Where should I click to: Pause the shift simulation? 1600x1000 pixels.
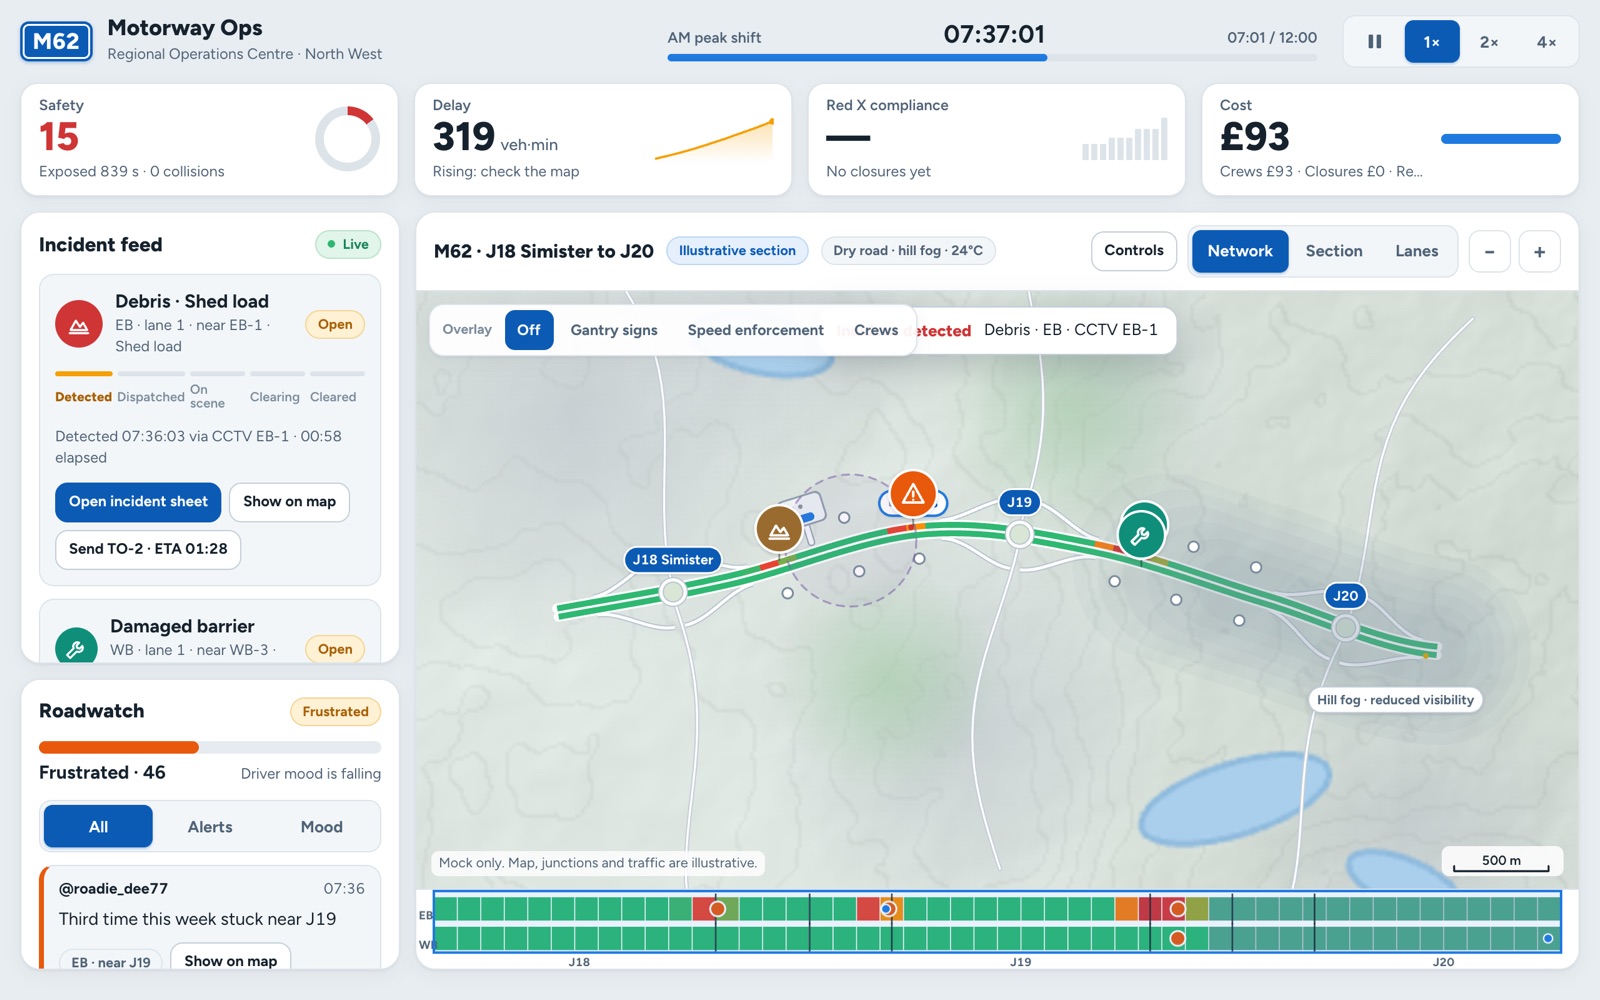pos(1375,42)
